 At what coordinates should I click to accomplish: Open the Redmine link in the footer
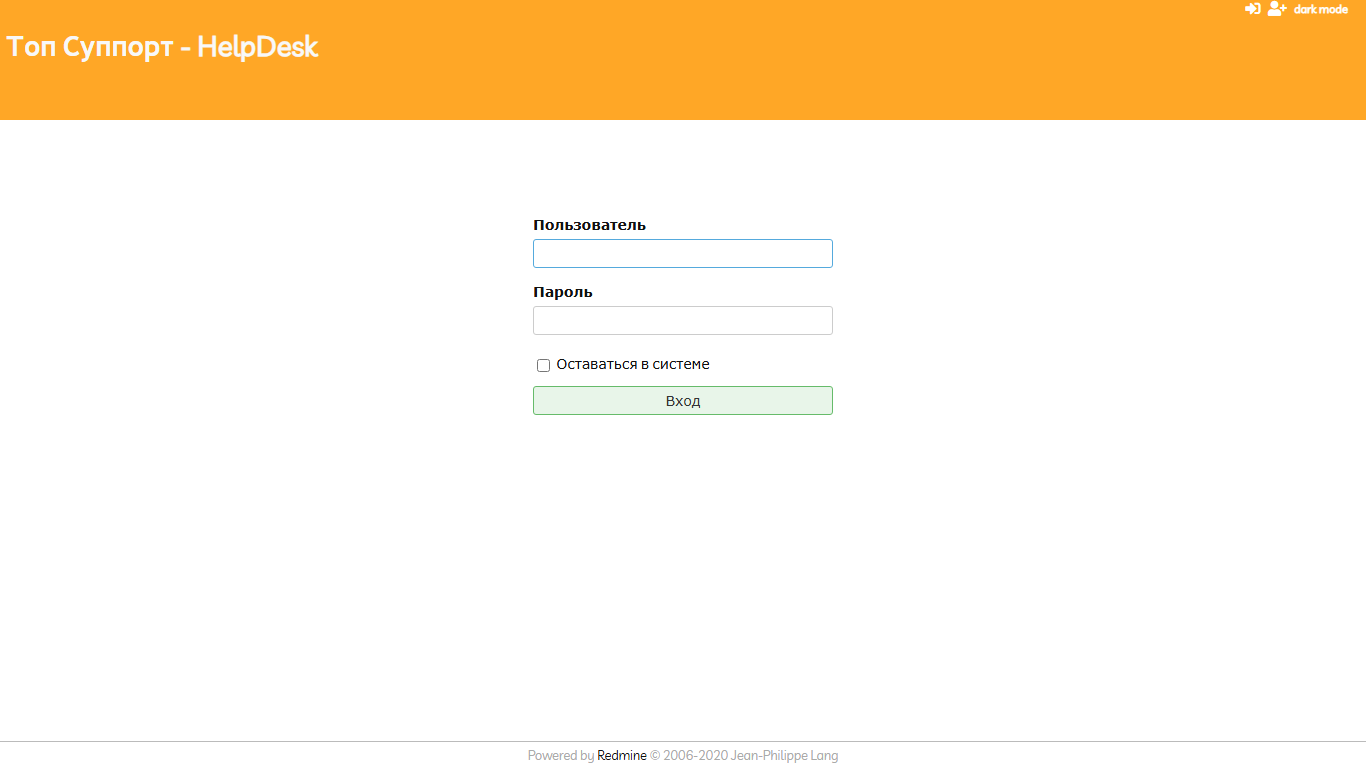coord(622,756)
